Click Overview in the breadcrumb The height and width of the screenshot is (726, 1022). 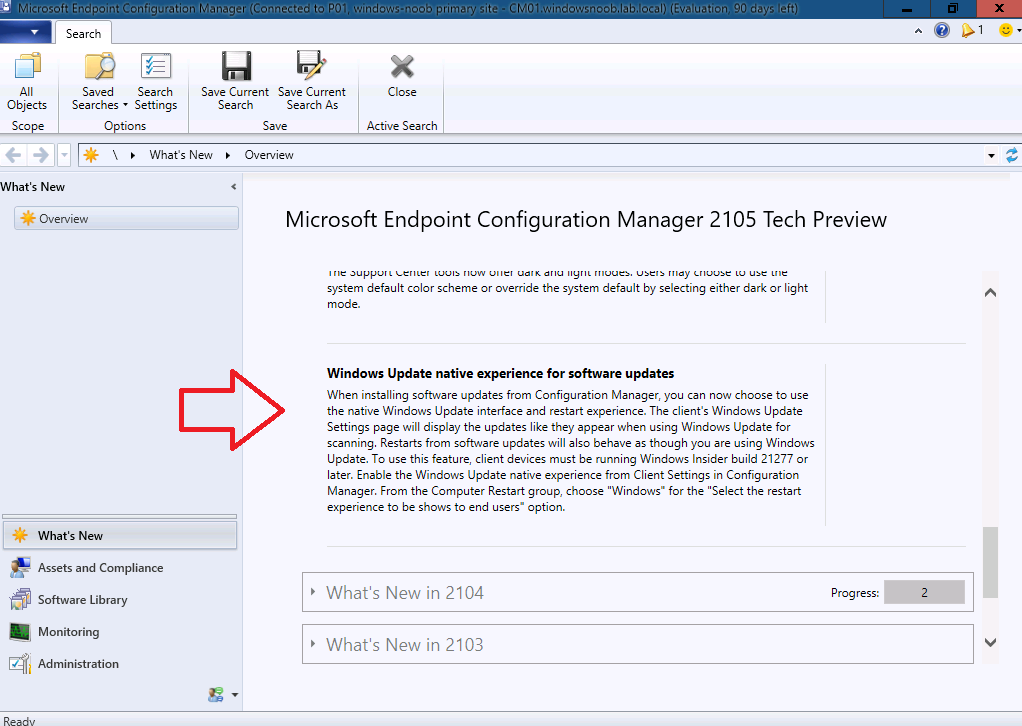(x=269, y=155)
